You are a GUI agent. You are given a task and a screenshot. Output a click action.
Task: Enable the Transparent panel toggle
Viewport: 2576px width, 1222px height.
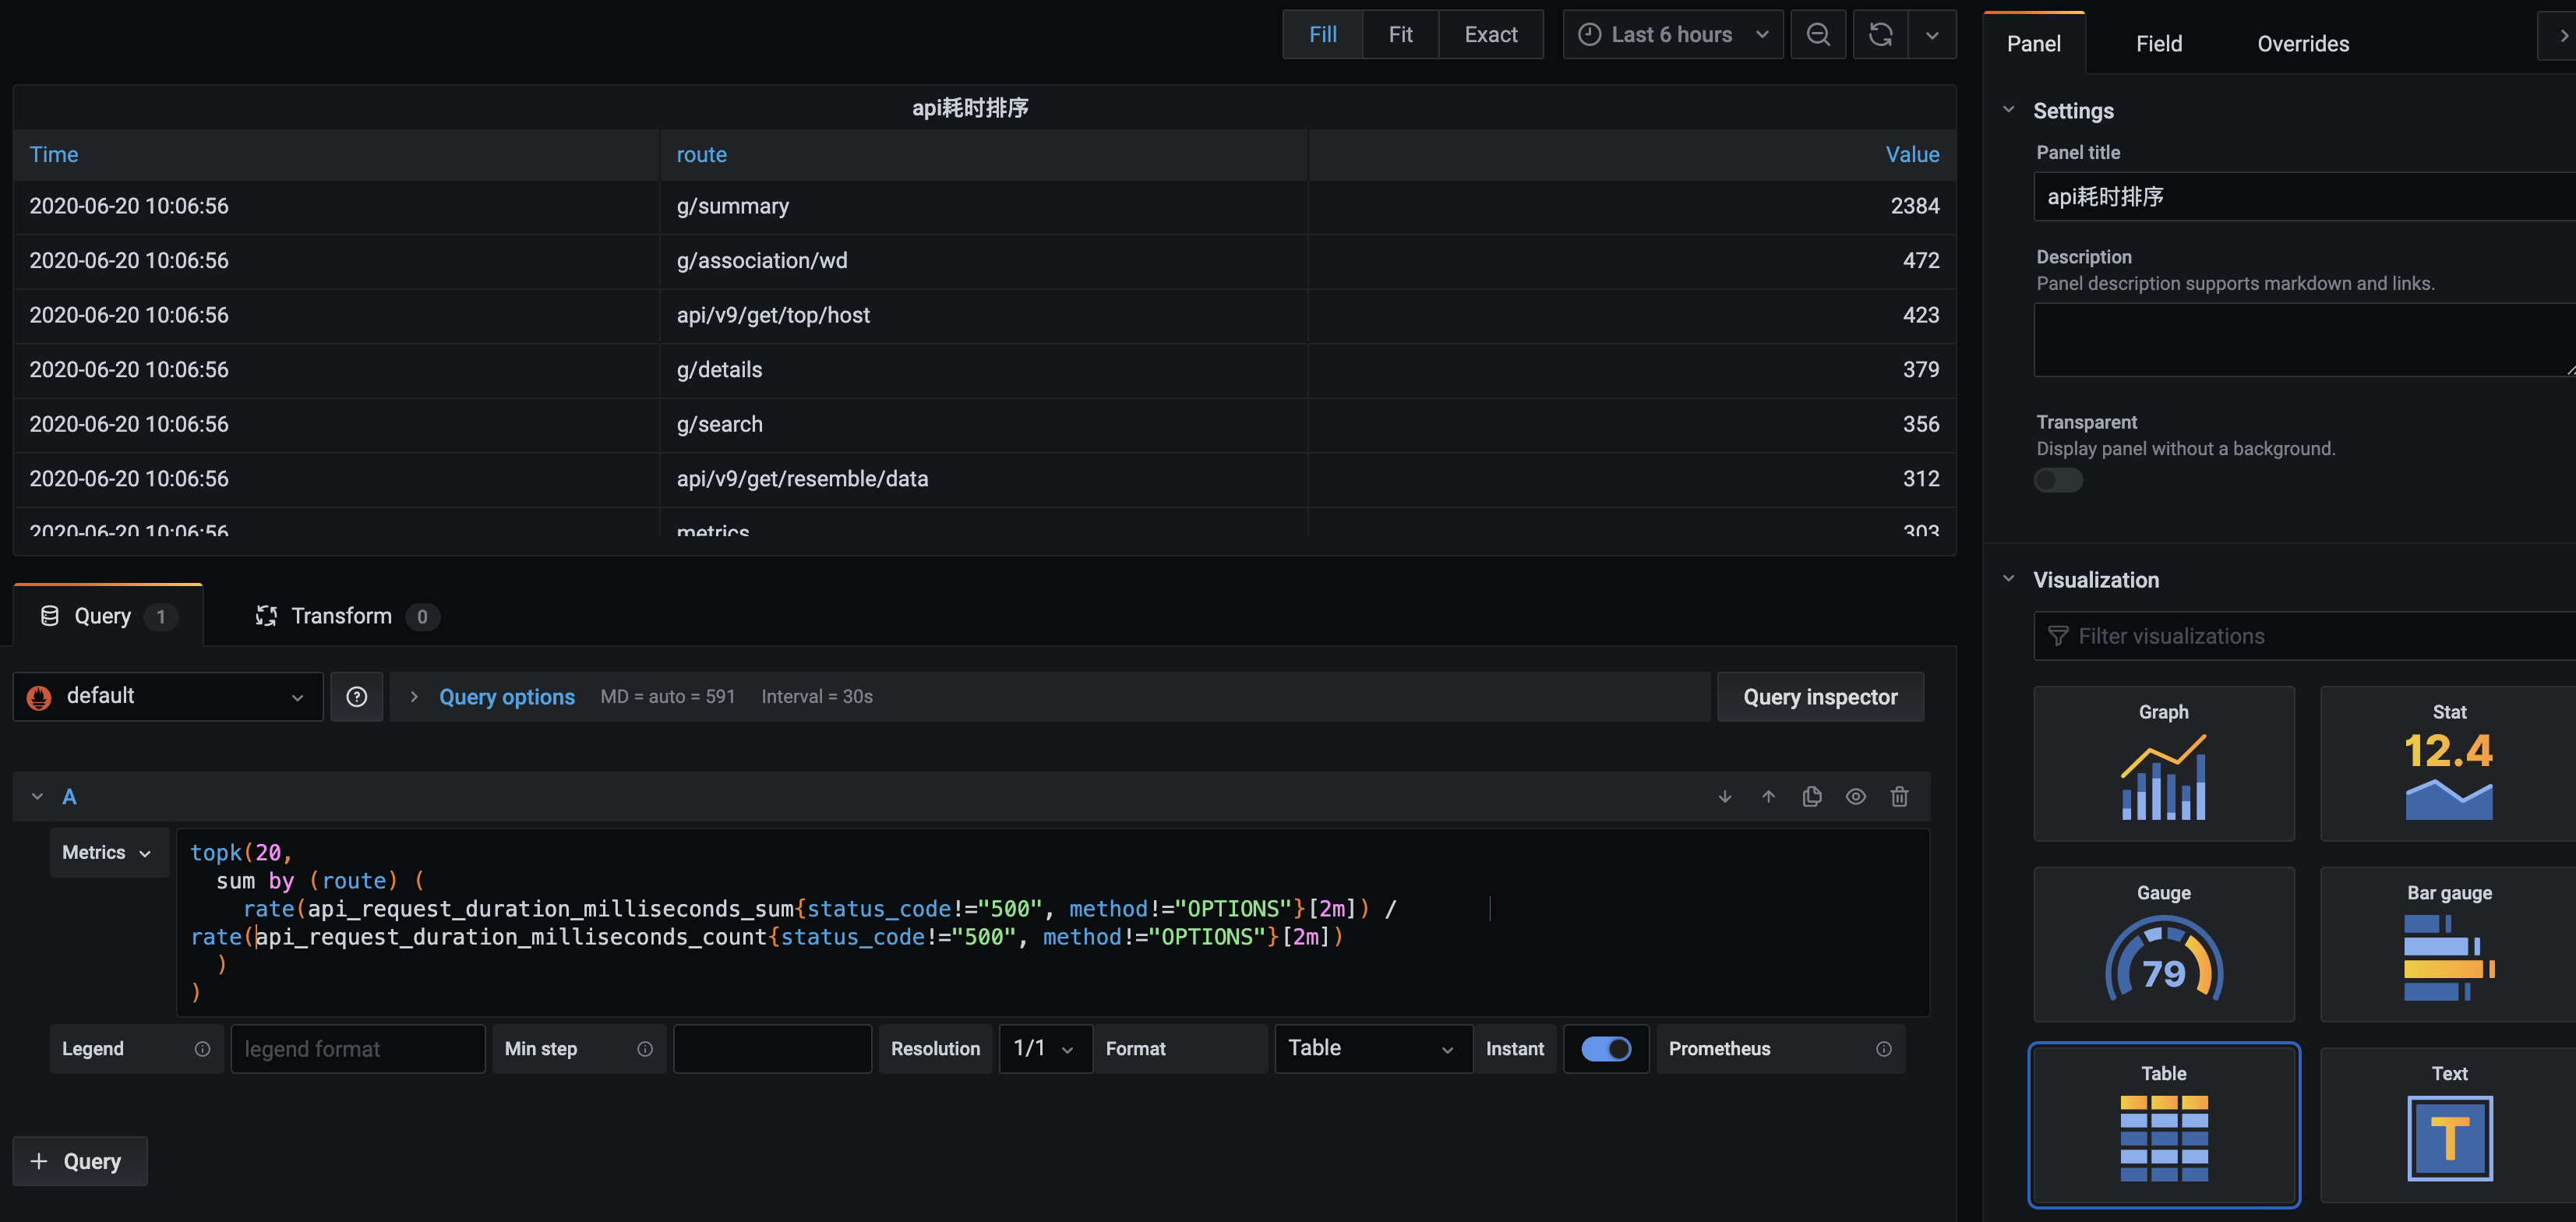2058,481
